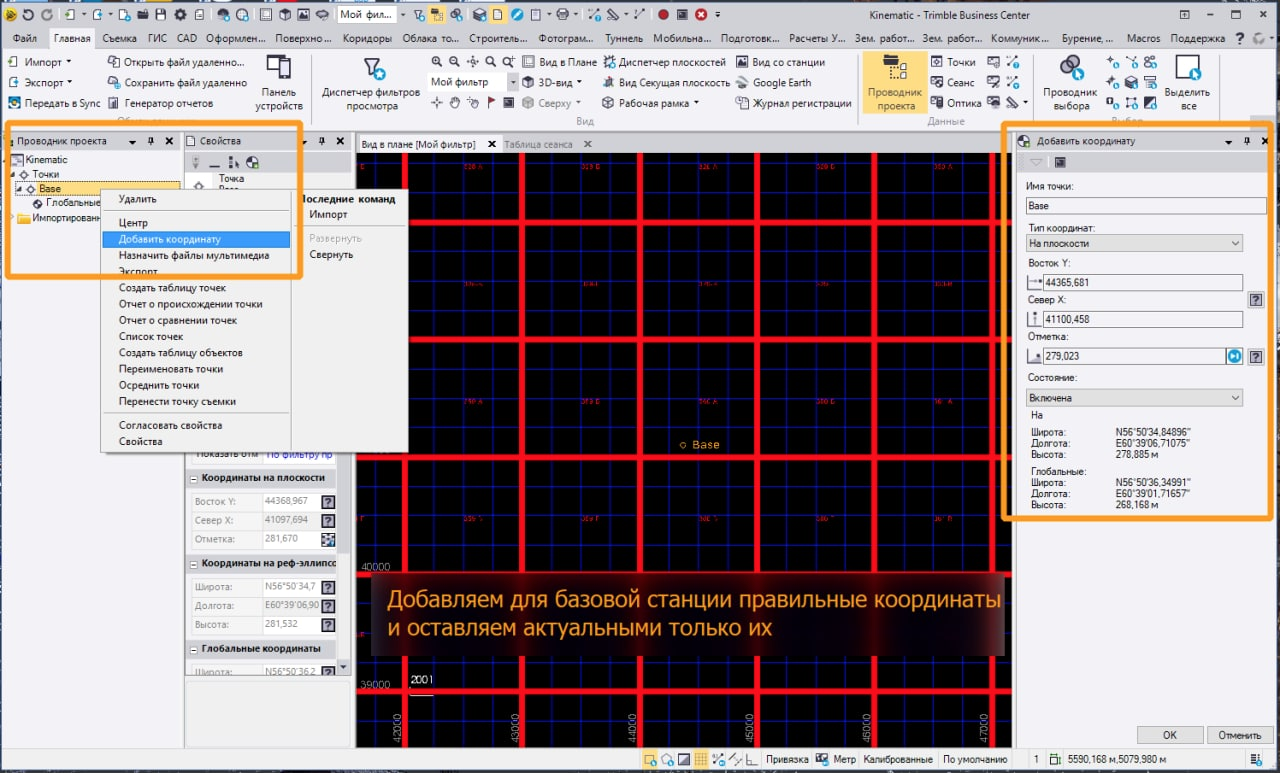Screen dimensions: 1280x773
Task: Click the Имя точки field containing Base
Action: tap(1146, 206)
